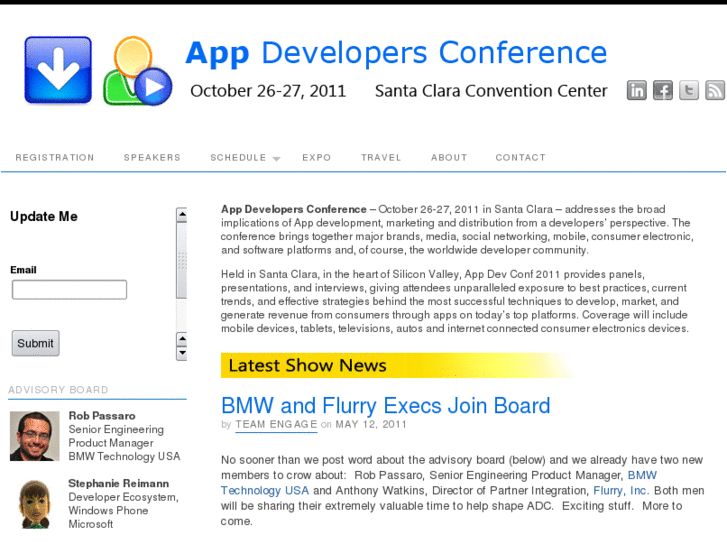Image resolution: width=727 pixels, height=545 pixels.
Task: Focus the Email input field
Action: (x=70, y=289)
